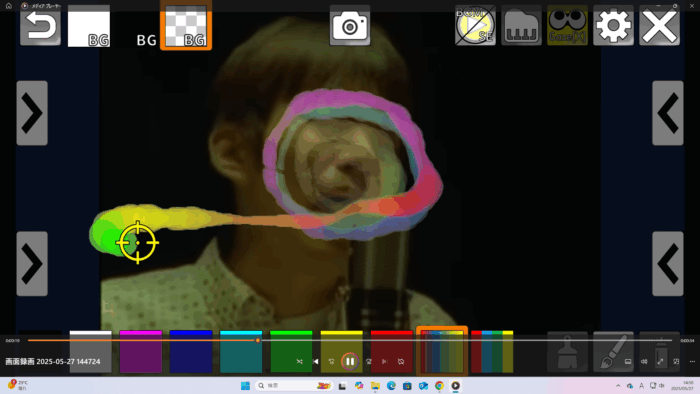
Task: Pause the video playback
Action: point(350,361)
